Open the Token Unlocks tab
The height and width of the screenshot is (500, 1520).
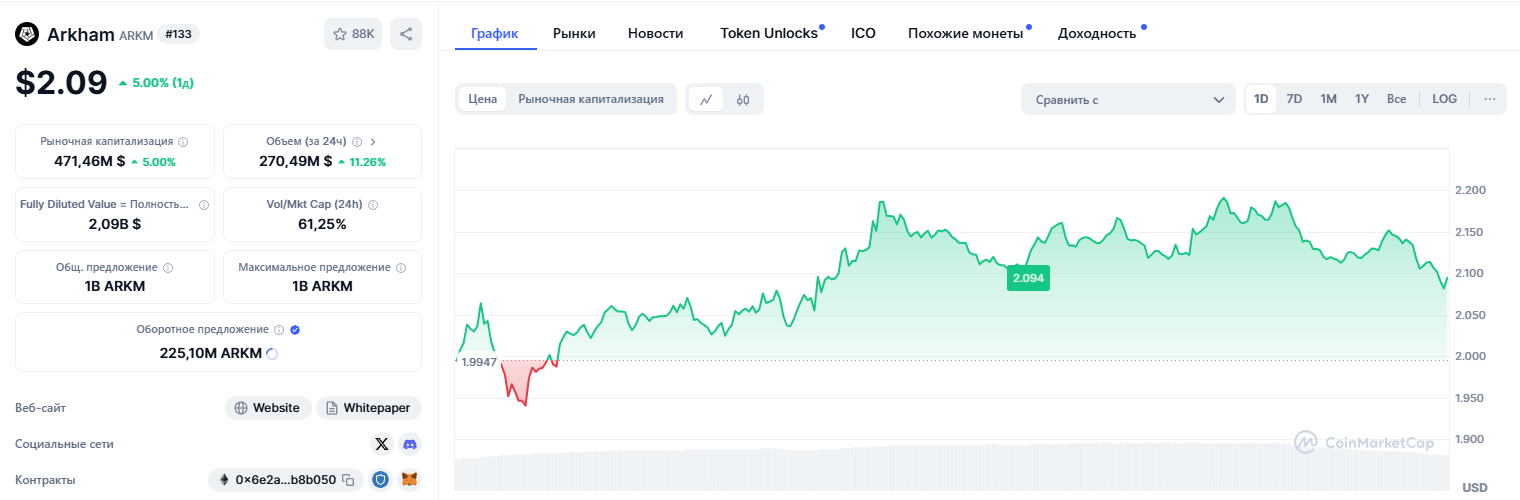[769, 33]
